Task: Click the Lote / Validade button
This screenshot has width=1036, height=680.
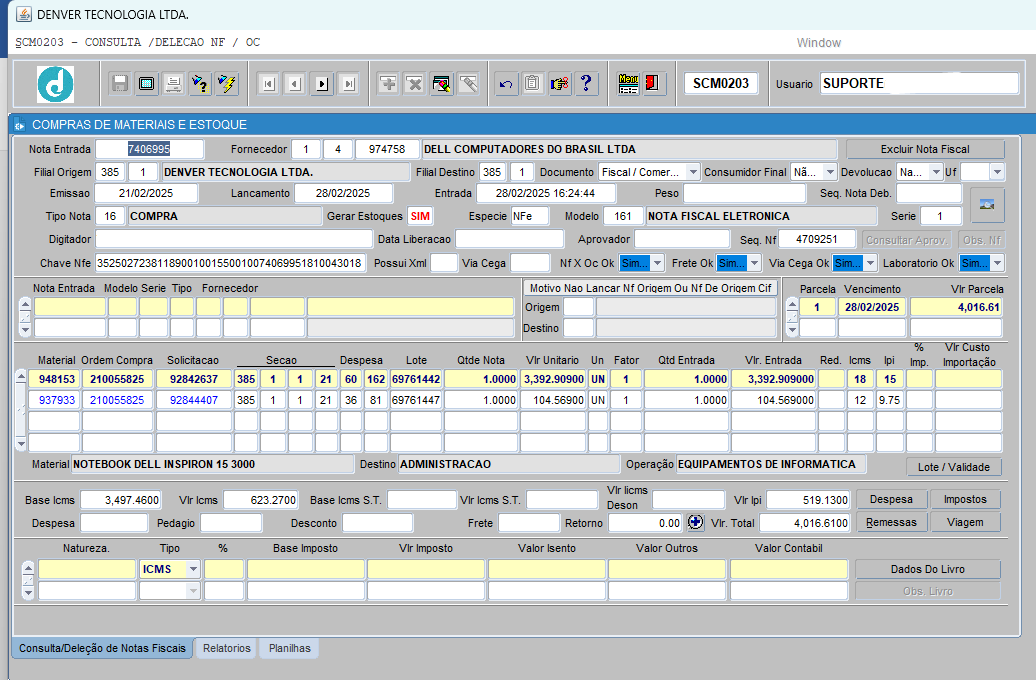Action: click(953, 467)
